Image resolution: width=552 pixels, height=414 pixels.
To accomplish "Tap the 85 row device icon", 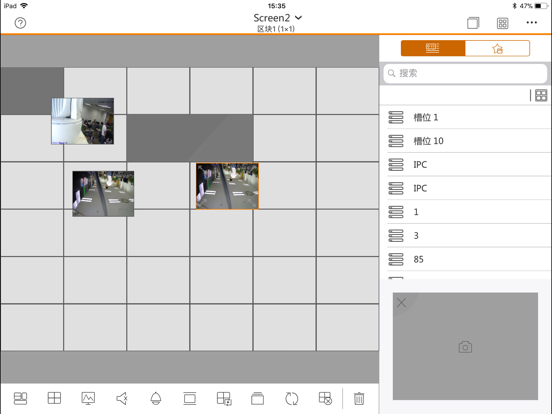I will click(396, 259).
